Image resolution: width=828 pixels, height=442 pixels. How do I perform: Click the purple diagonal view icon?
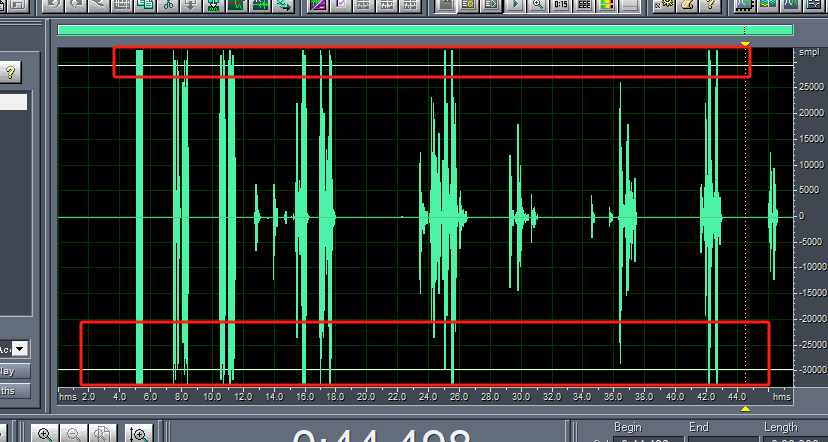point(318,4)
